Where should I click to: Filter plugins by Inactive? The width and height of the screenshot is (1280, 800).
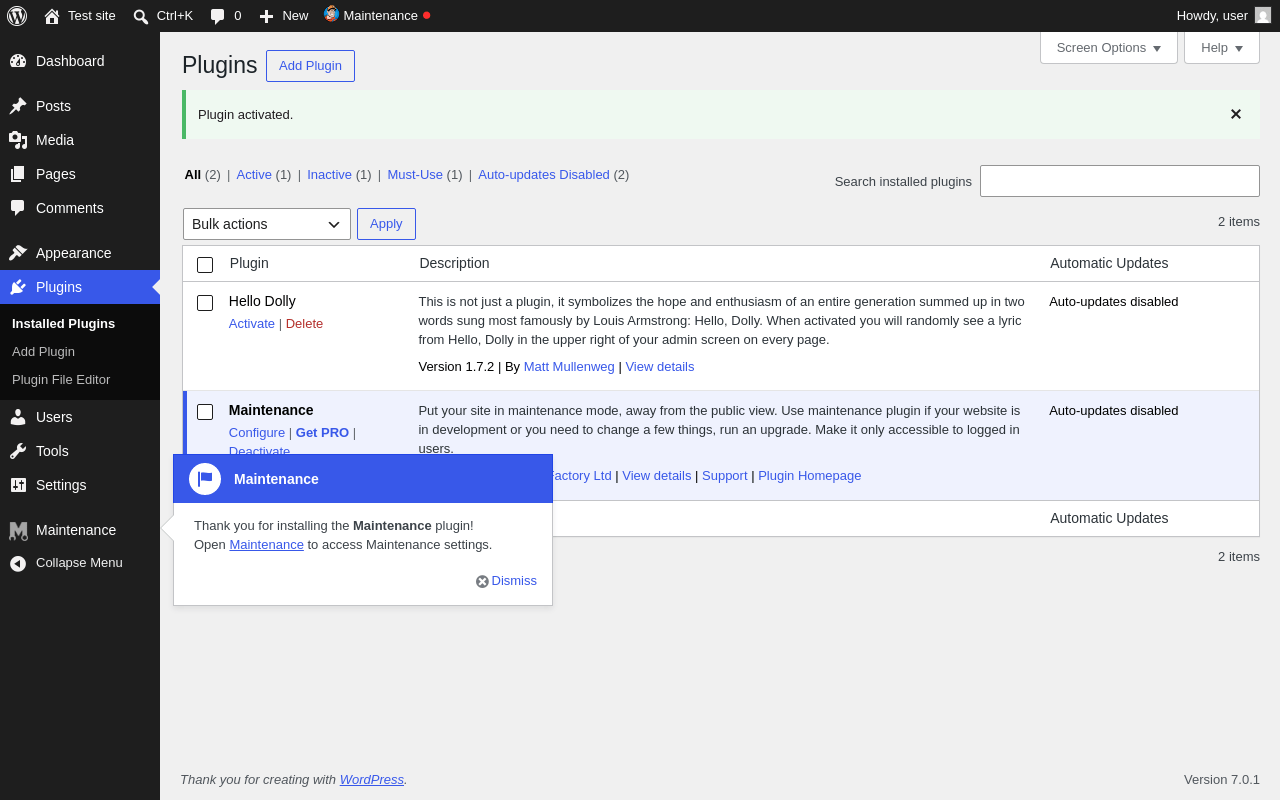[329, 174]
